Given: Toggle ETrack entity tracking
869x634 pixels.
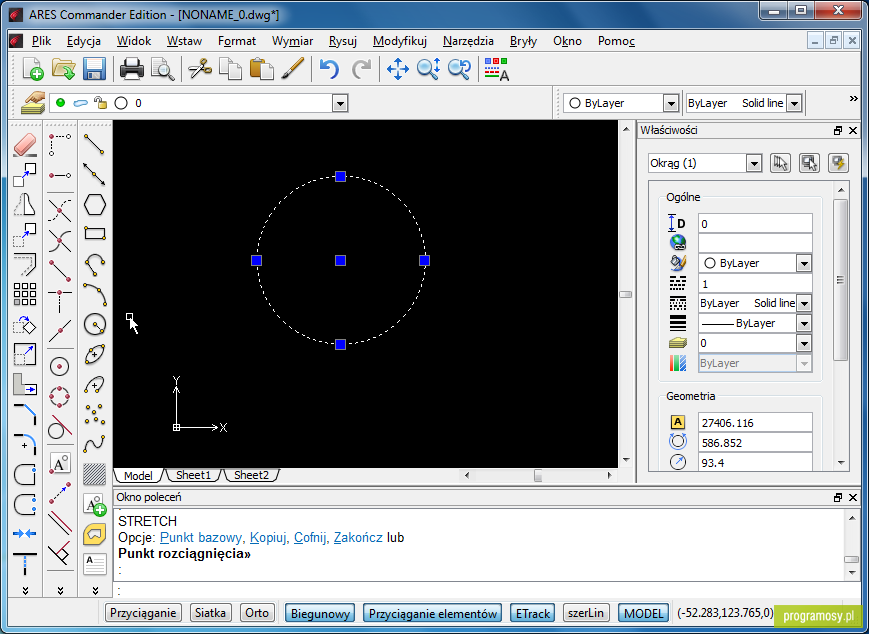Looking at the screenshot, I should click(533, 613).
